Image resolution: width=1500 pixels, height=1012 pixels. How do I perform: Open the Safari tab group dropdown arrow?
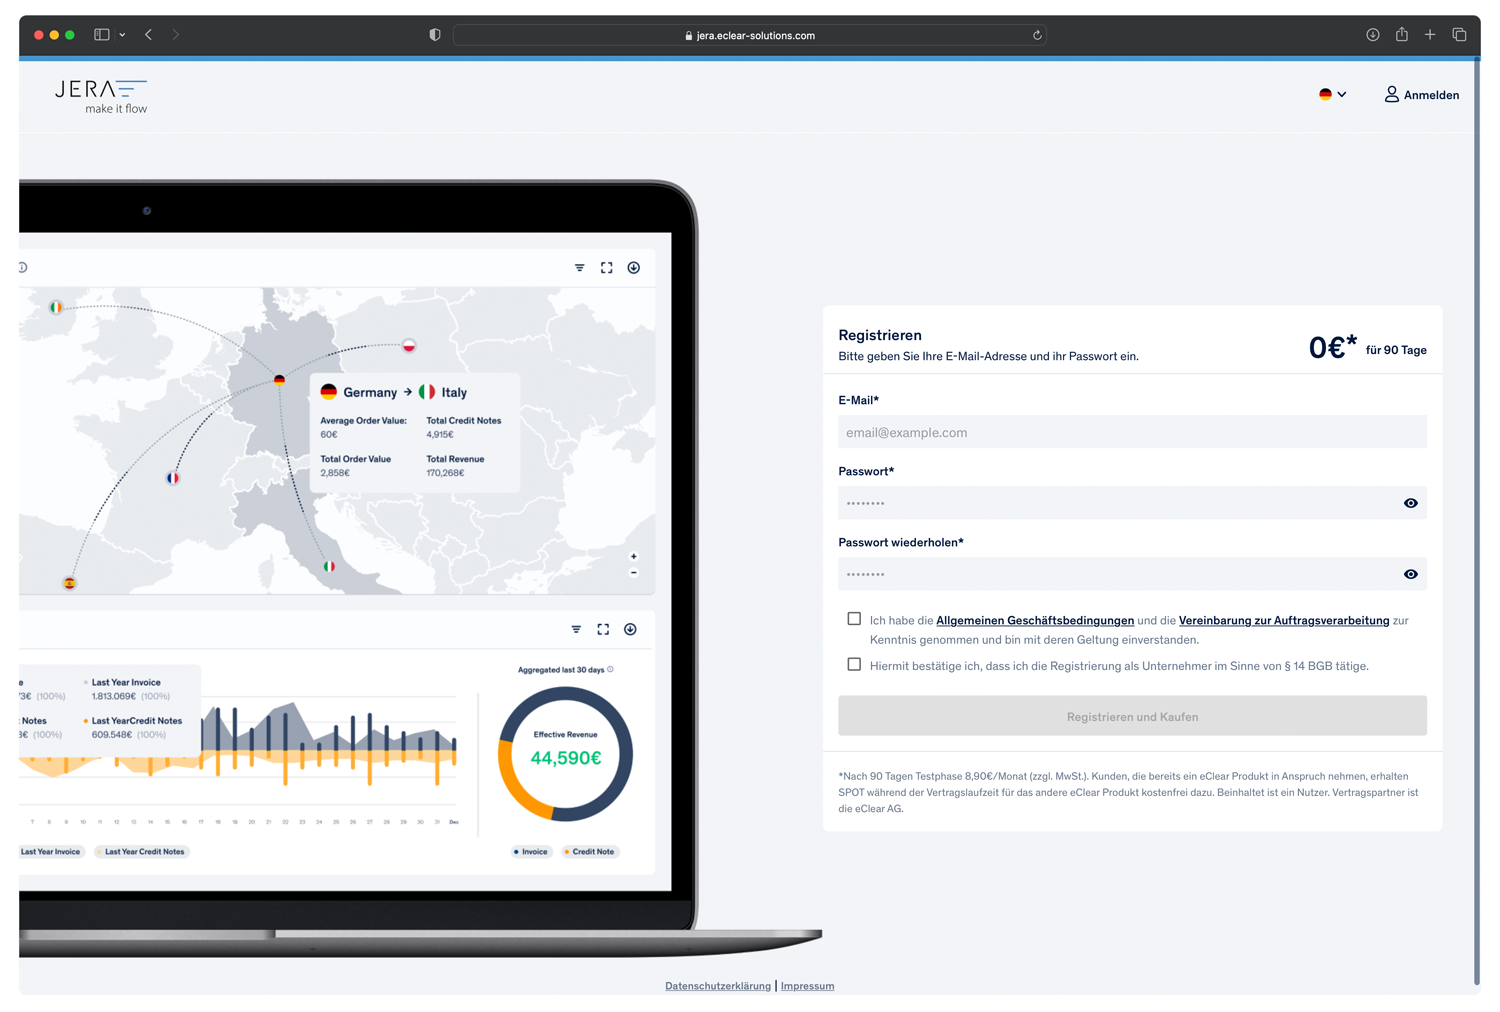pos(122,35)
